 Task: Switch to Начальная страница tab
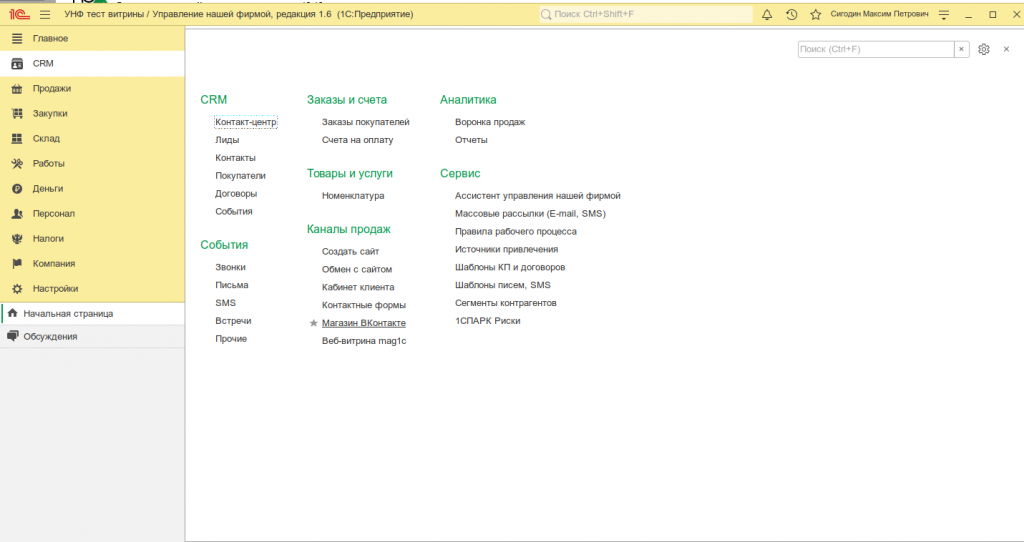click(x=92, y=313)
